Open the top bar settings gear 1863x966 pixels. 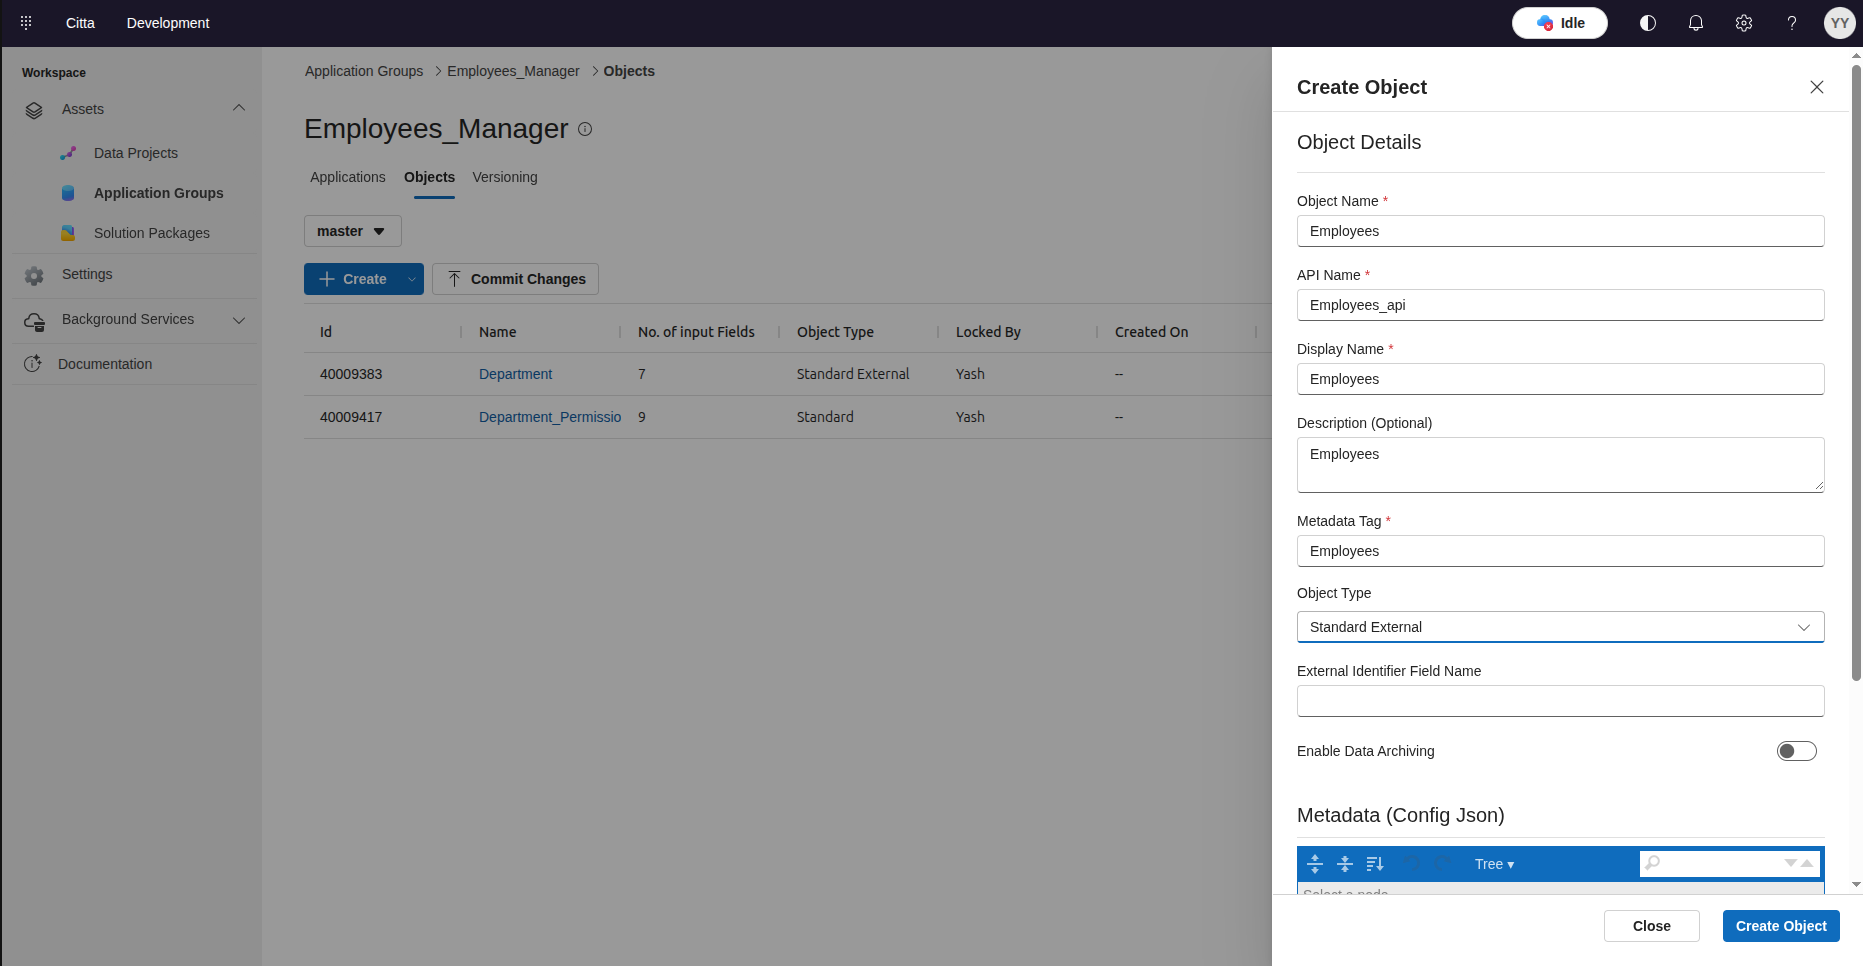1744,23
